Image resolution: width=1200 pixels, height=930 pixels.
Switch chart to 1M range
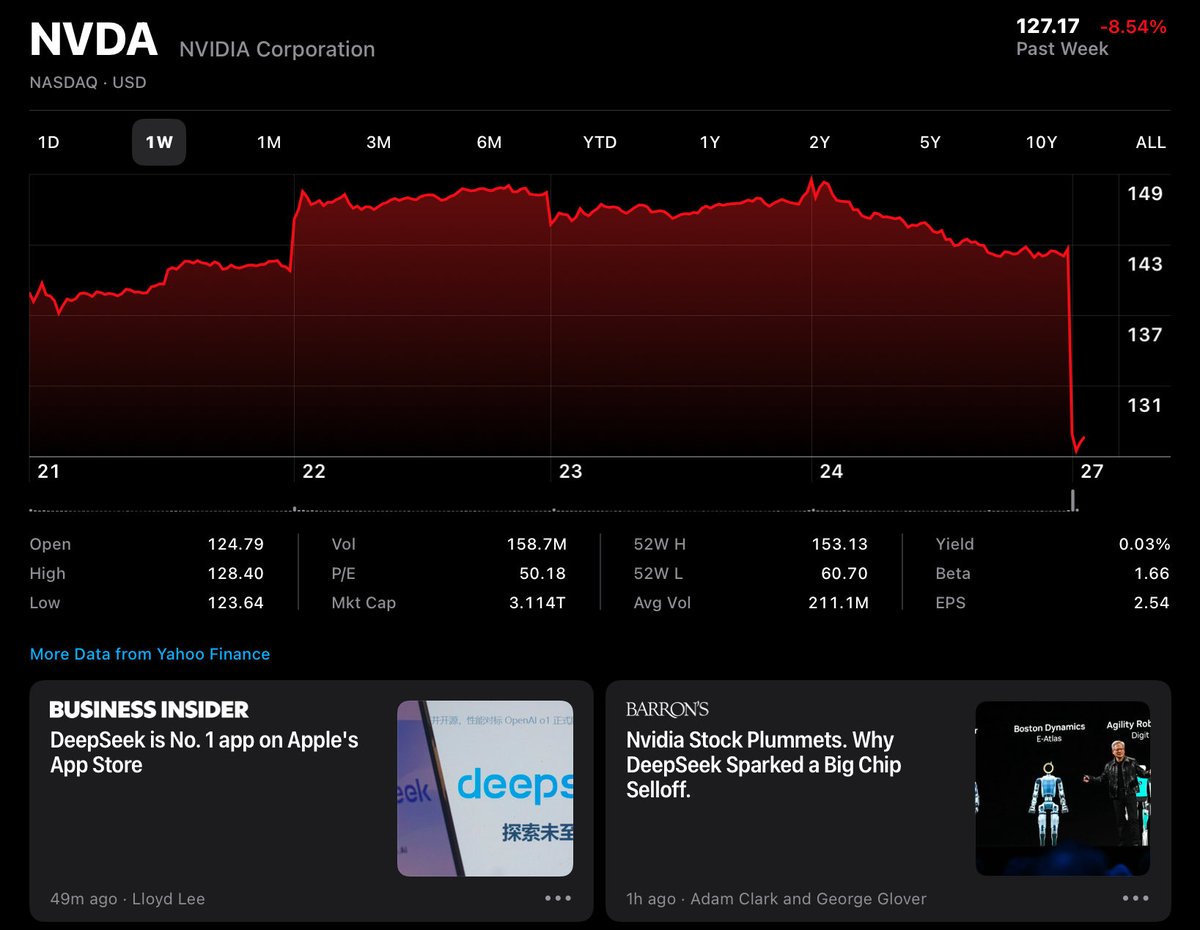269,142
